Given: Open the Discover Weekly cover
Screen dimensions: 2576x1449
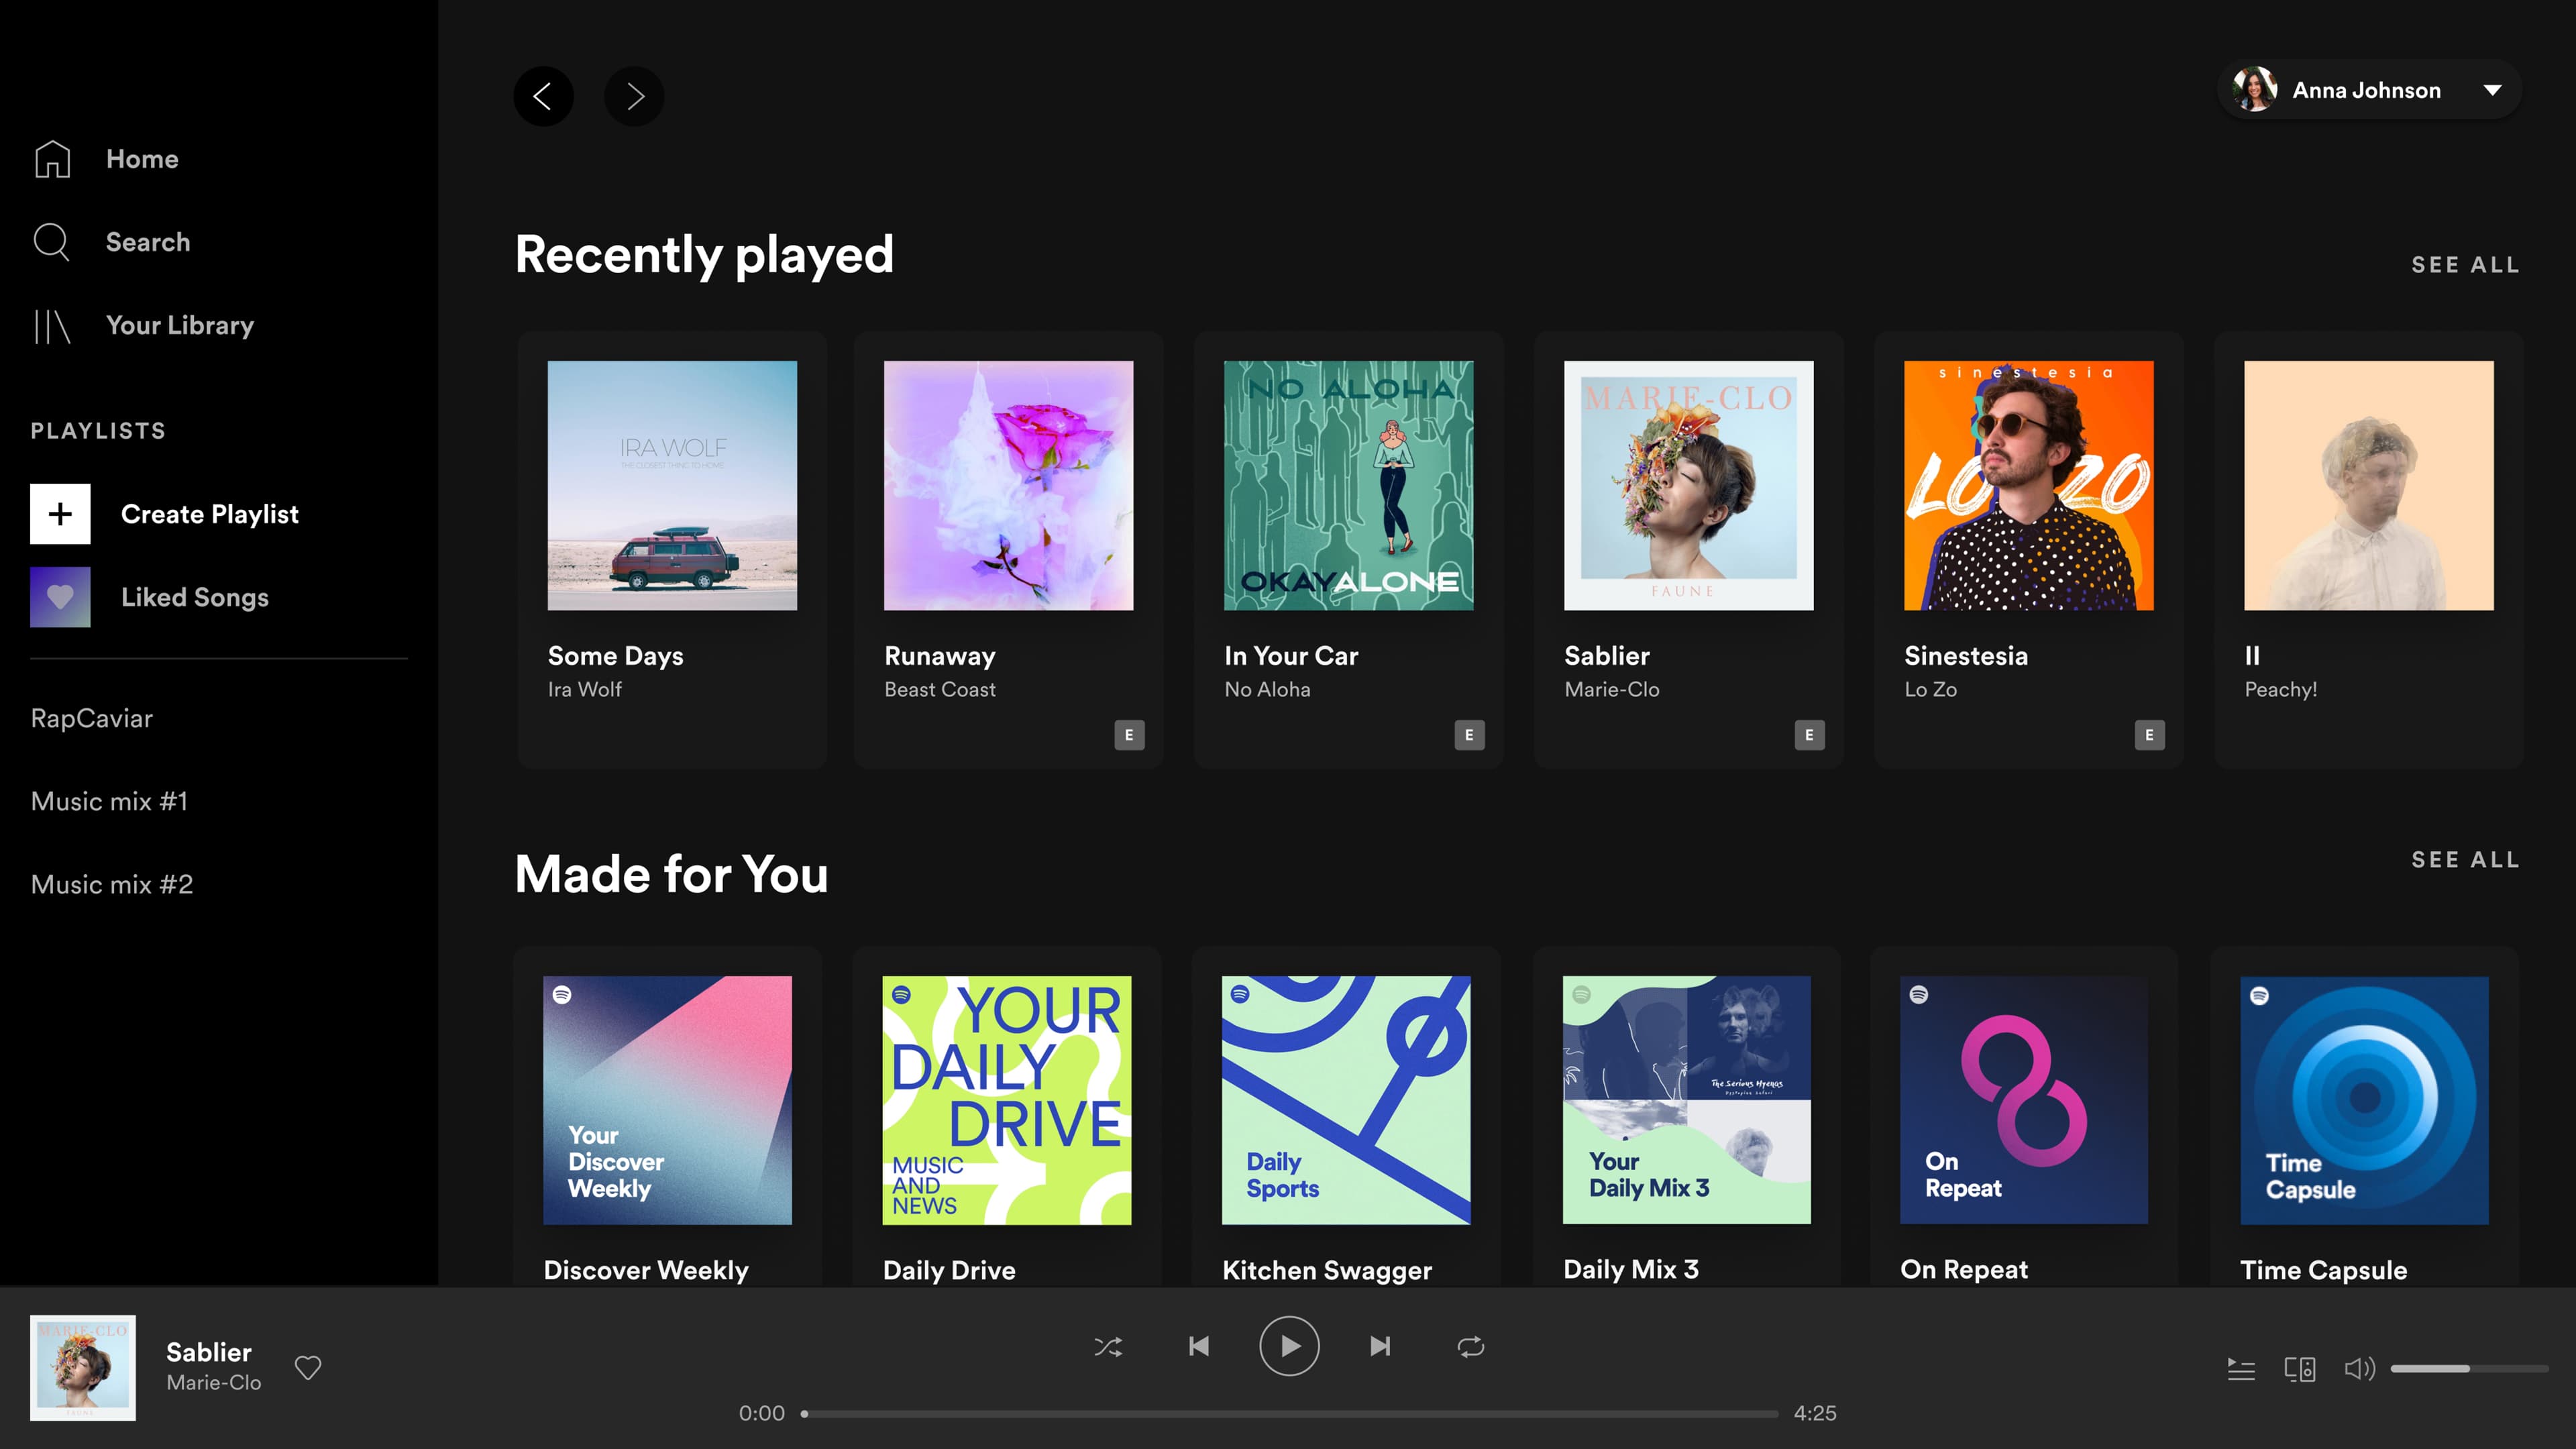Looking at the screenshot, I should (x=667, y=1100).
